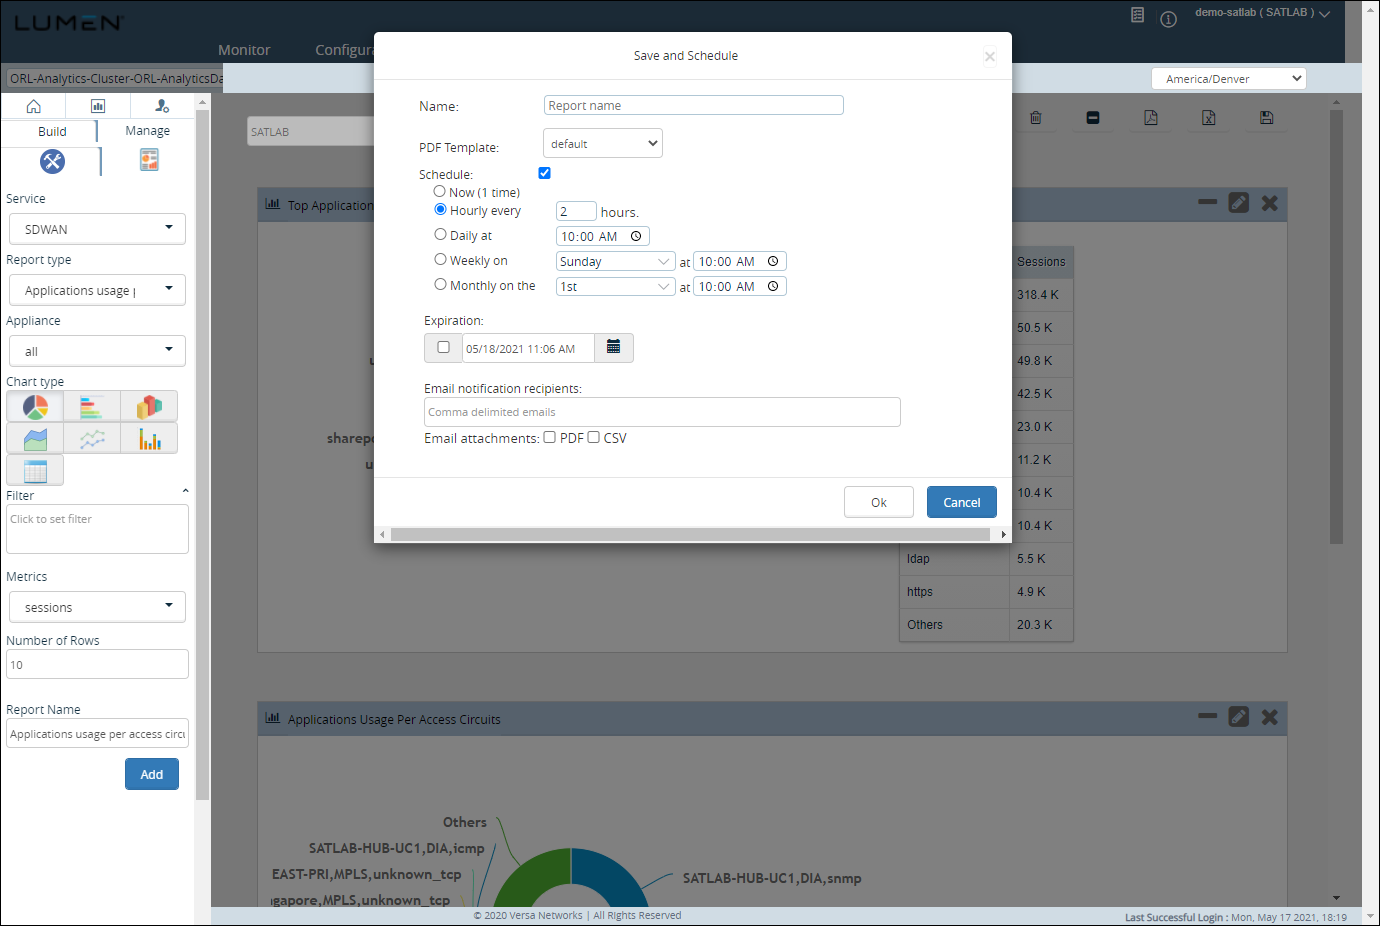
Task: Open the Monitor menu tab
Action: point(244,50)
